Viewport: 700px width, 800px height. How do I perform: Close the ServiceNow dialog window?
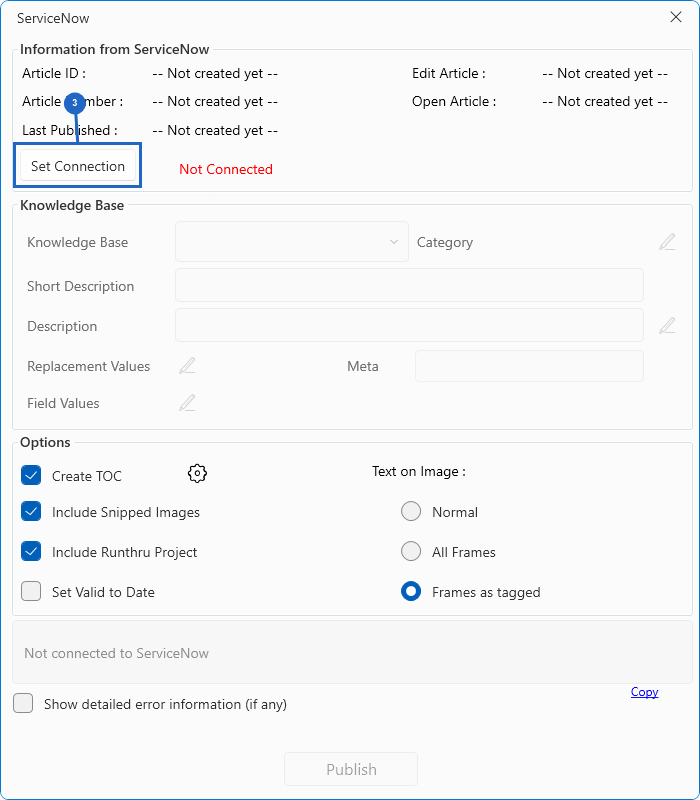[x=675, y=17]
